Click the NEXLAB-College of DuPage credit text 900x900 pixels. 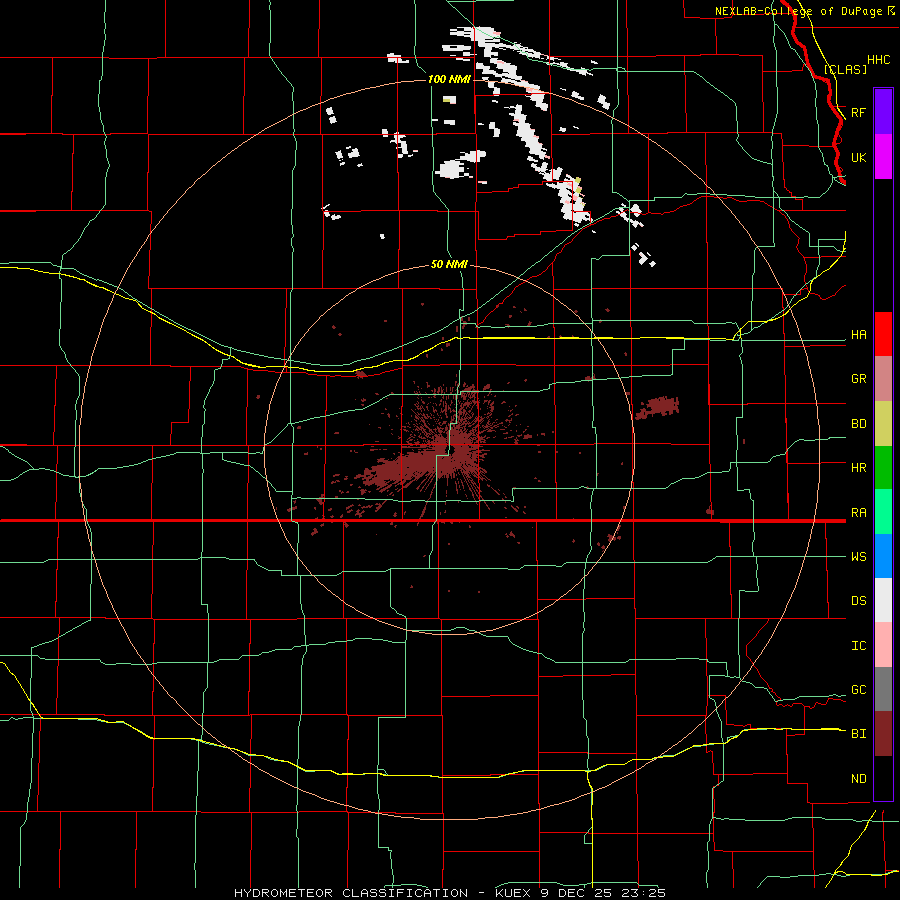[799, 11]
